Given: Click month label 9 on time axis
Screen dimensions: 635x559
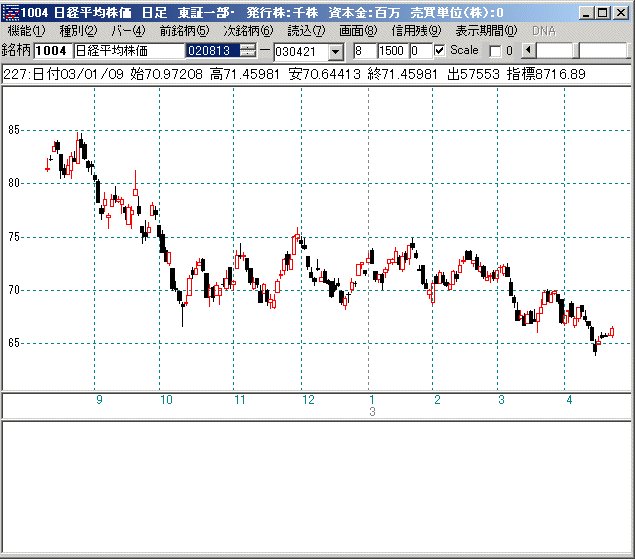Looking at the screenshot, I should [99, 400].
